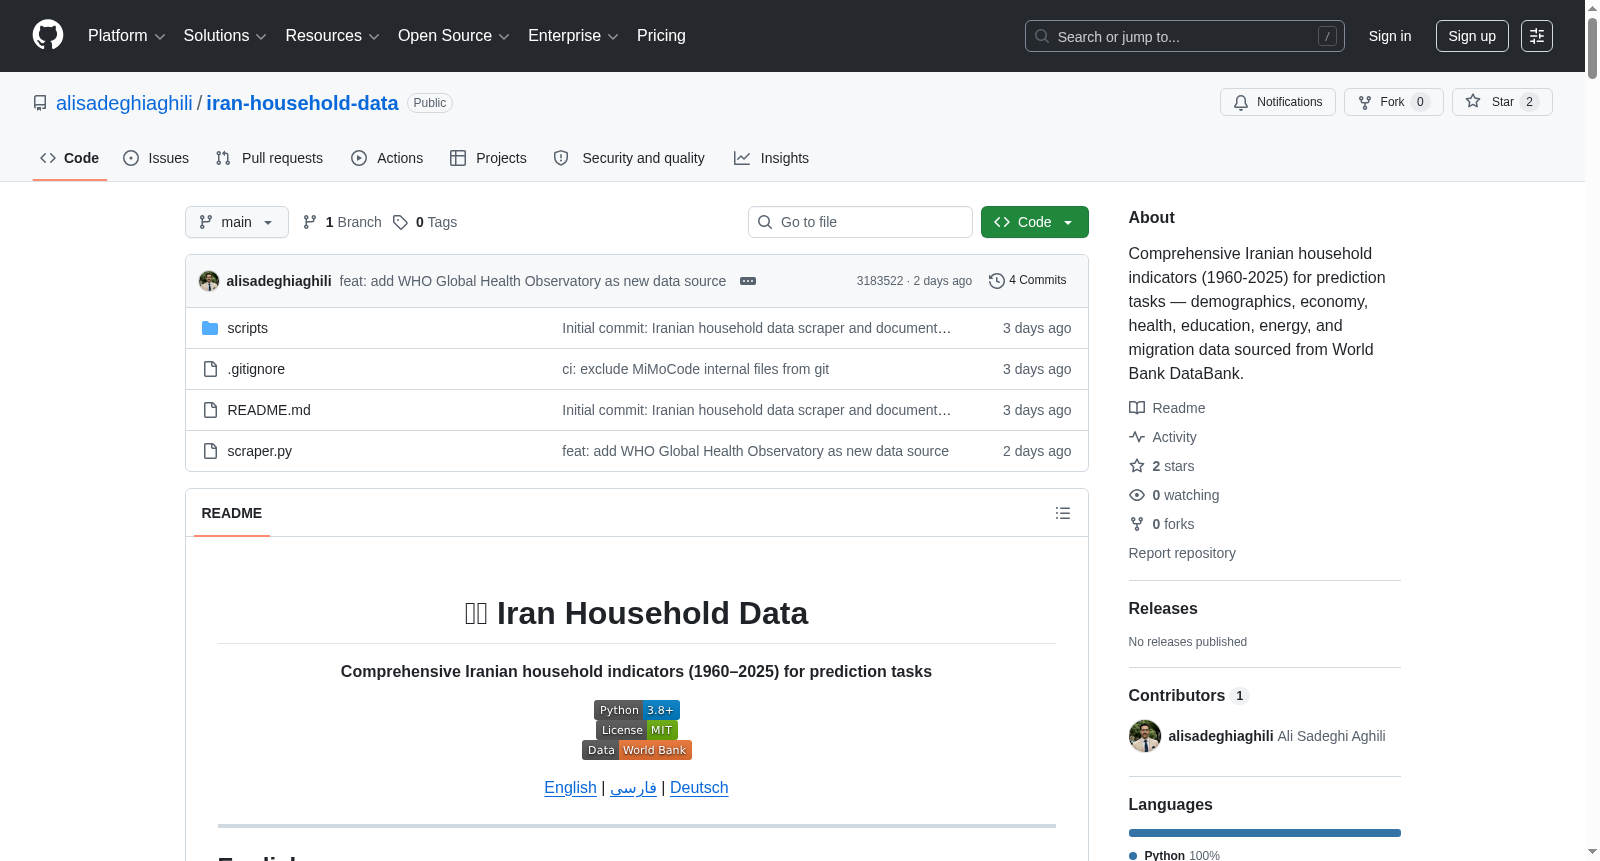Image resolution: width=1600 pixels, height=861 pixels.
Task: Open the README outline list icon
Action: tap(1063, 513)
